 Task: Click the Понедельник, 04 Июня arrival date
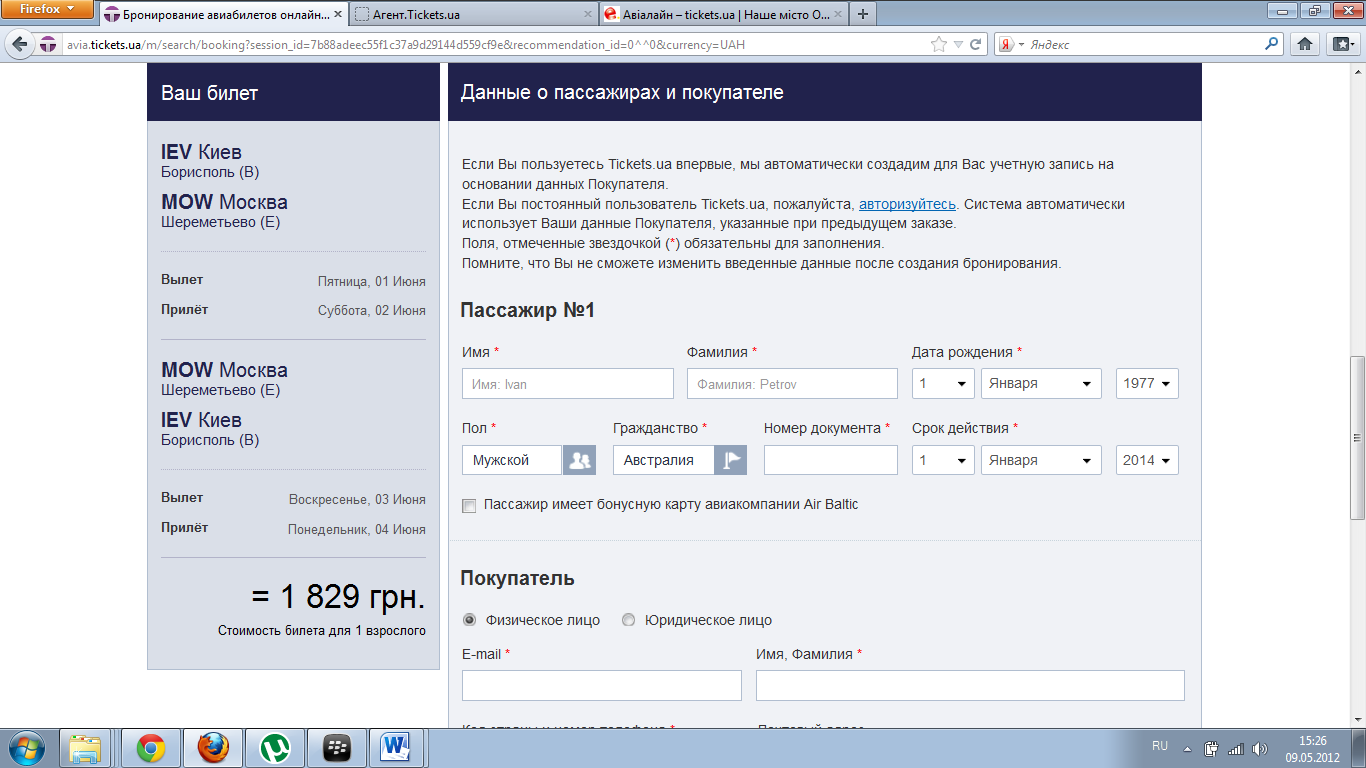pyautogui.click(x=357, y=530)
